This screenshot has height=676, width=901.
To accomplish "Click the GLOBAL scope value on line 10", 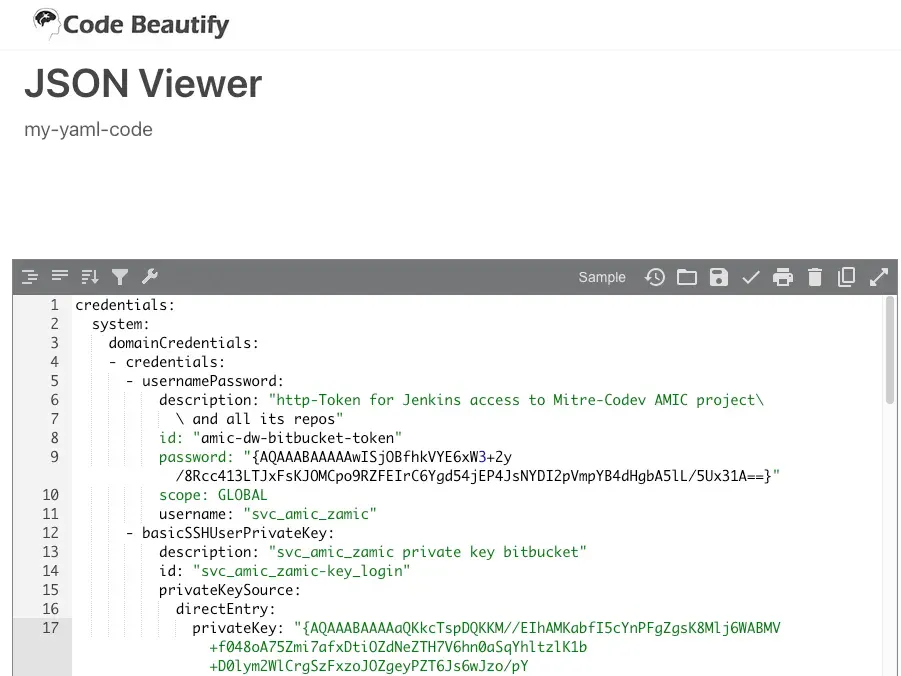I will point(242,495).
